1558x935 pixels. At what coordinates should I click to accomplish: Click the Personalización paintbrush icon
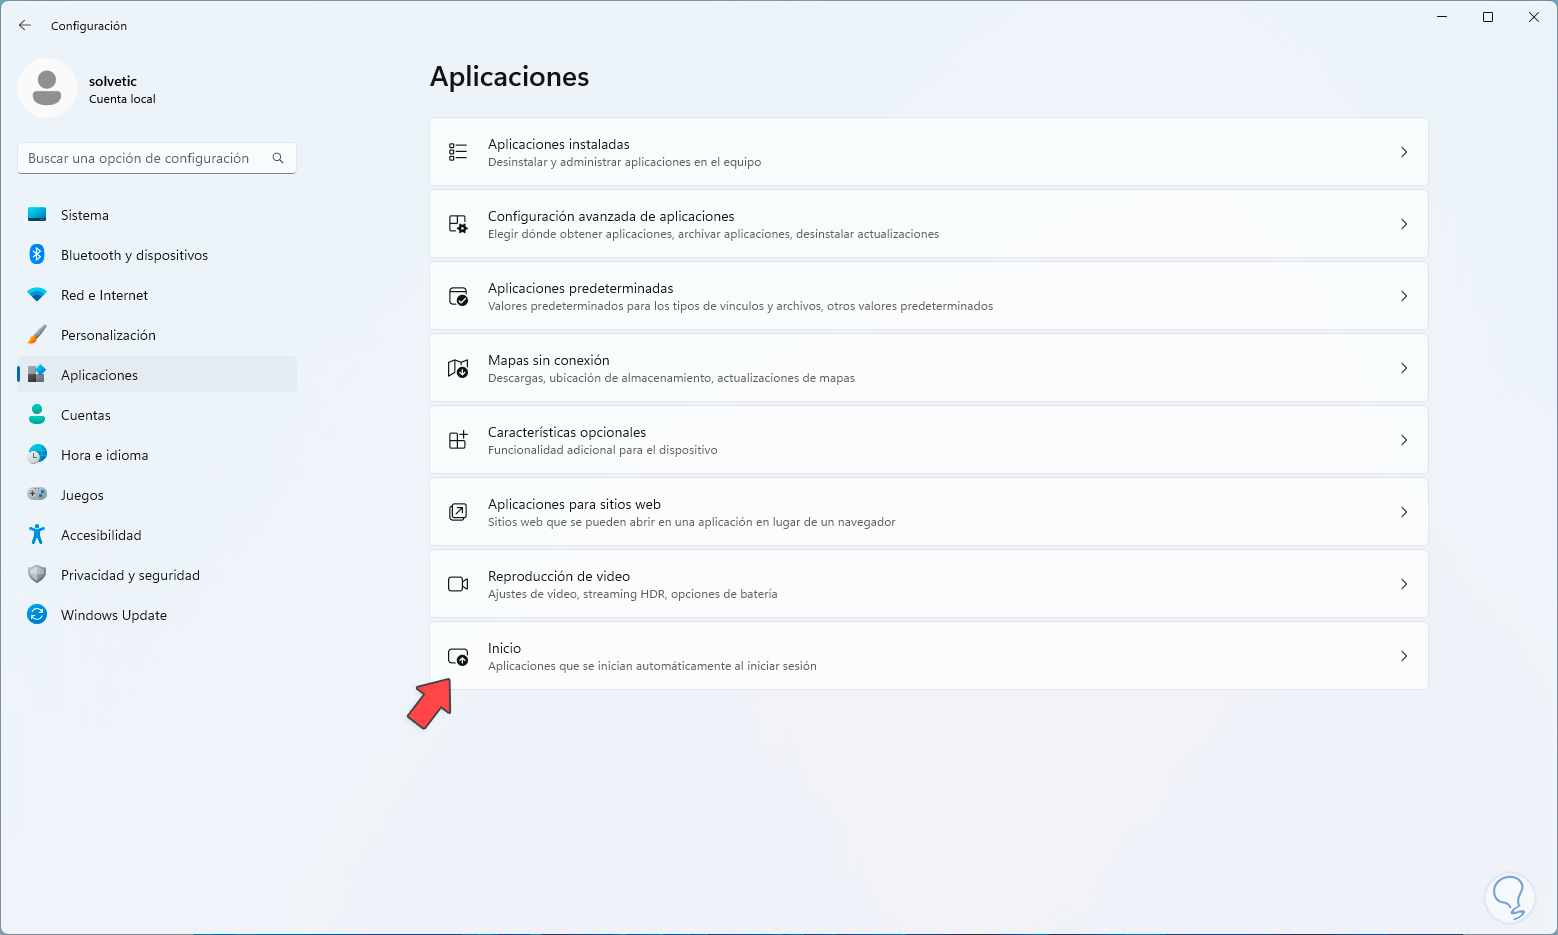37,335
